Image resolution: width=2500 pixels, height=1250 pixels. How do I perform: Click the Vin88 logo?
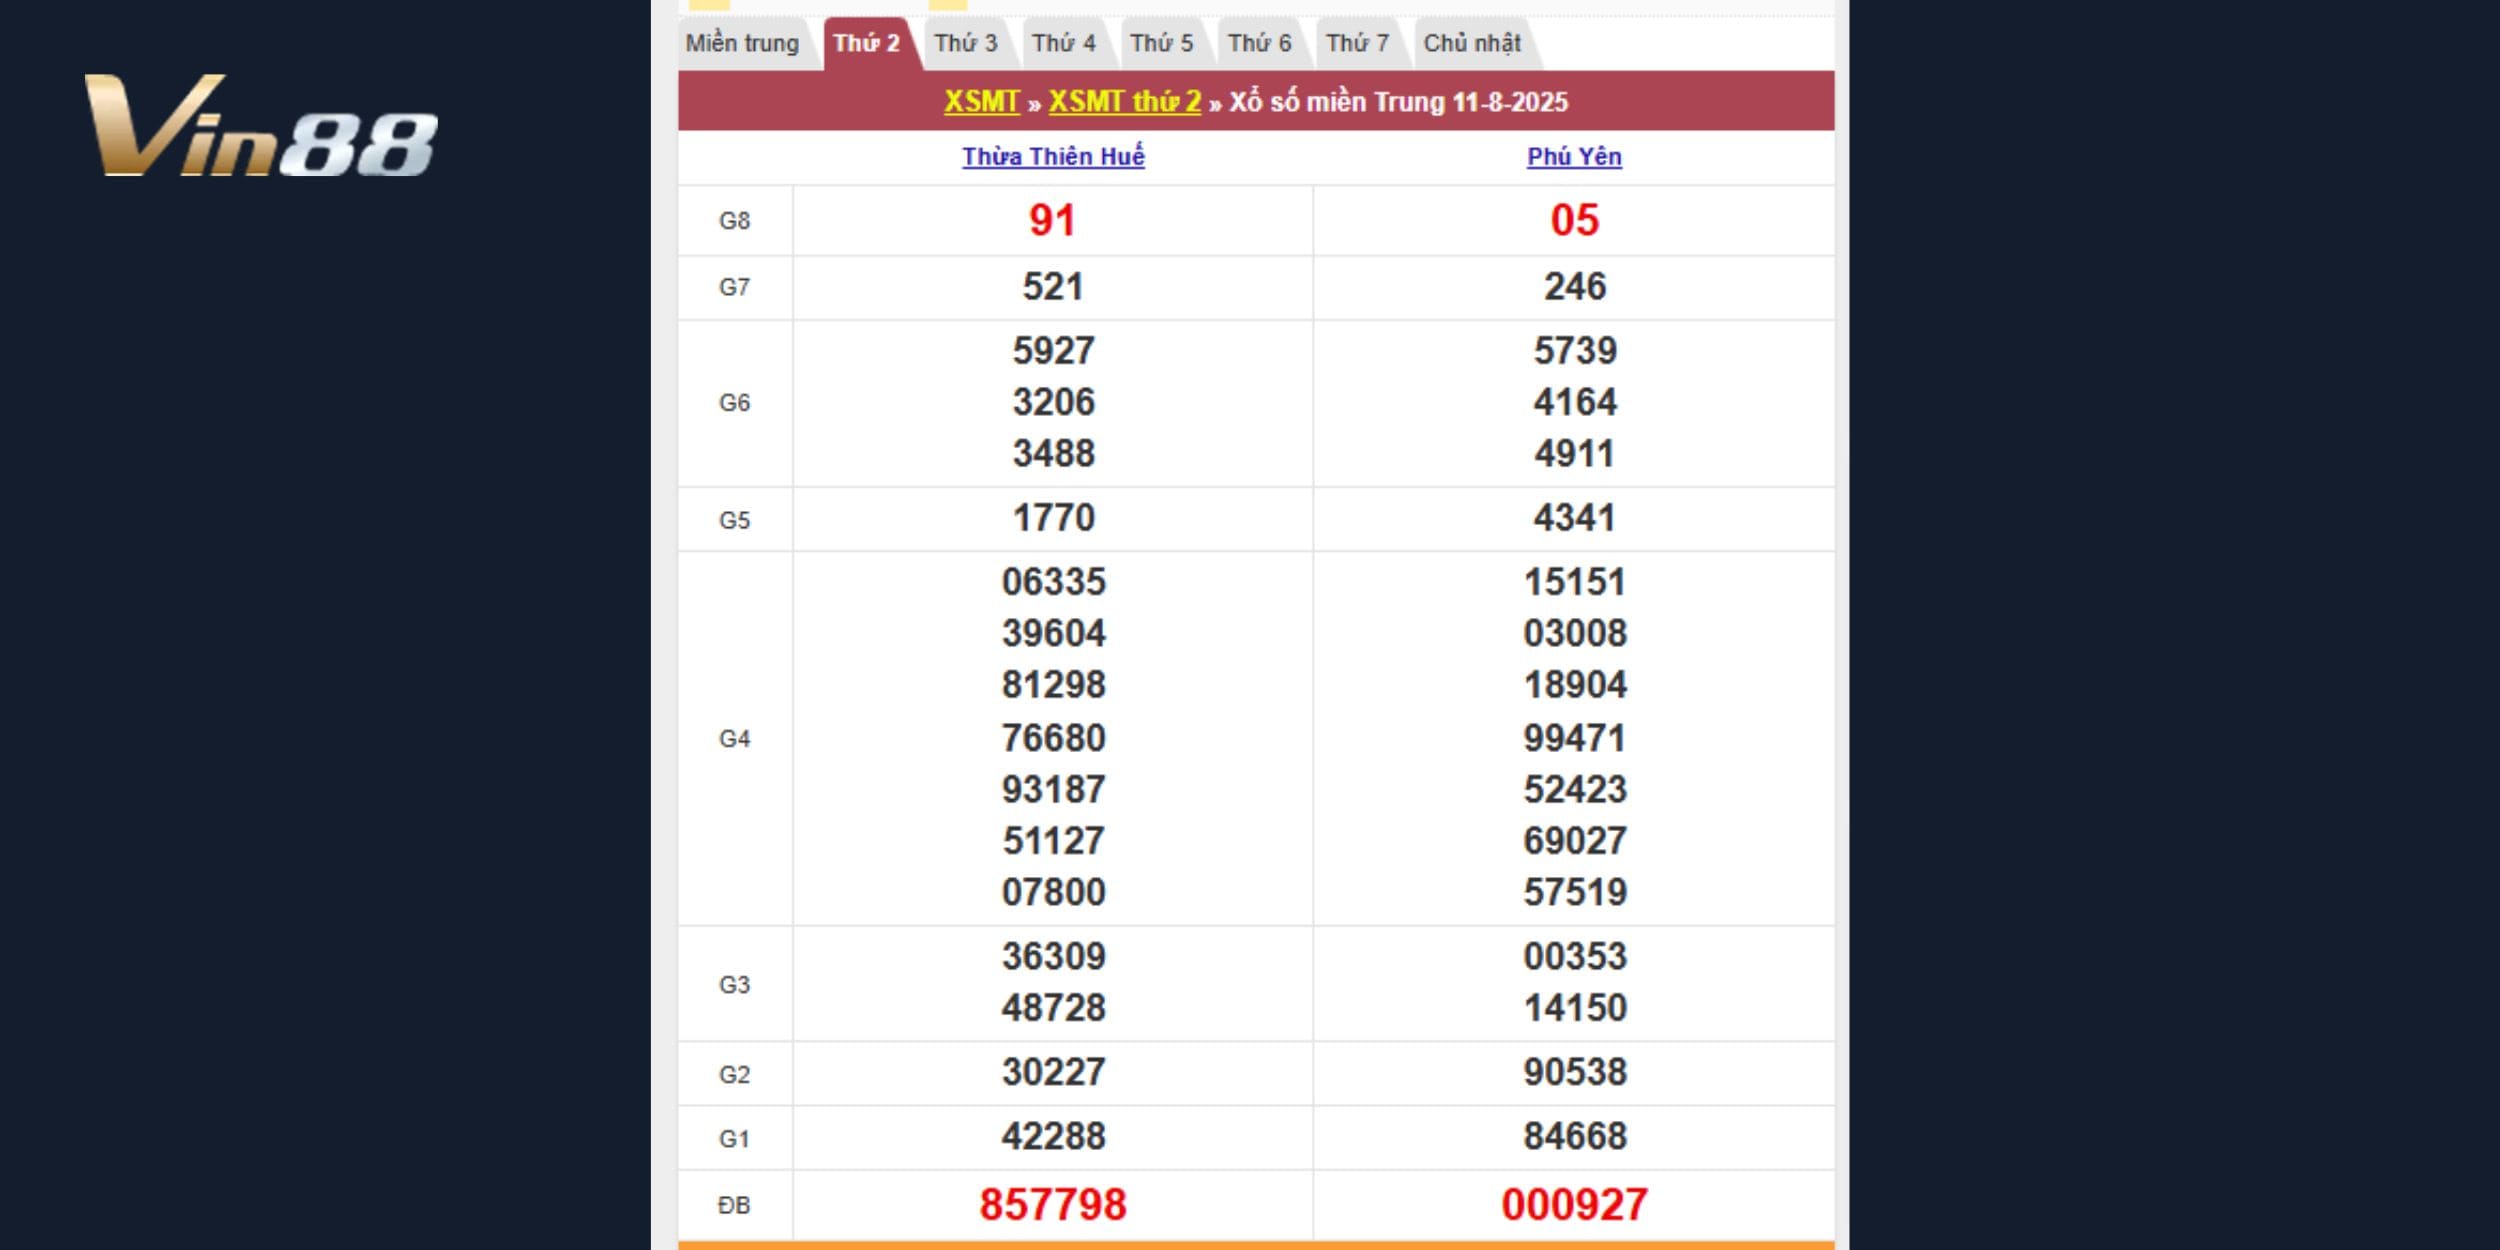pos(262,126)
